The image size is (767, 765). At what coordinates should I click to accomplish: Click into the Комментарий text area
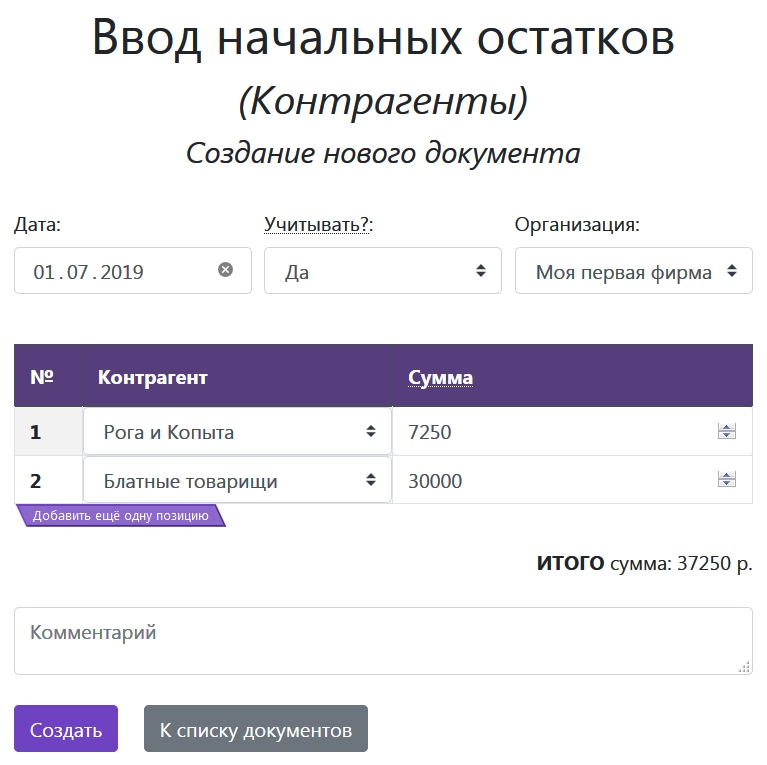(383, 641)
